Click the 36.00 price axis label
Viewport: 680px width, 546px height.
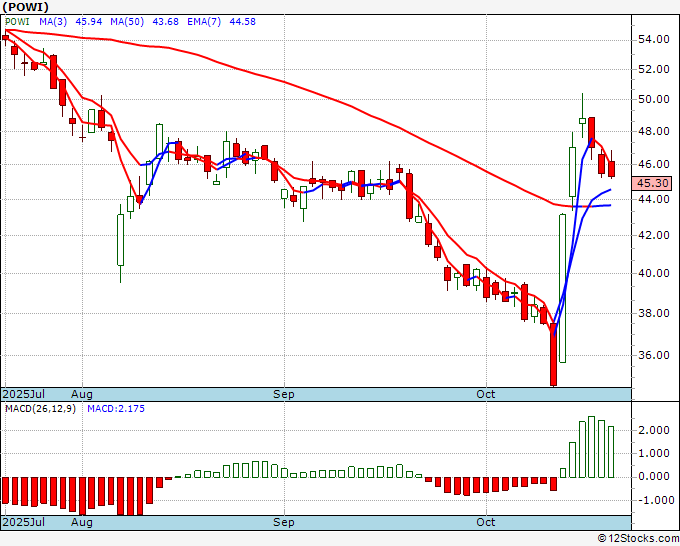coord(654,355)
